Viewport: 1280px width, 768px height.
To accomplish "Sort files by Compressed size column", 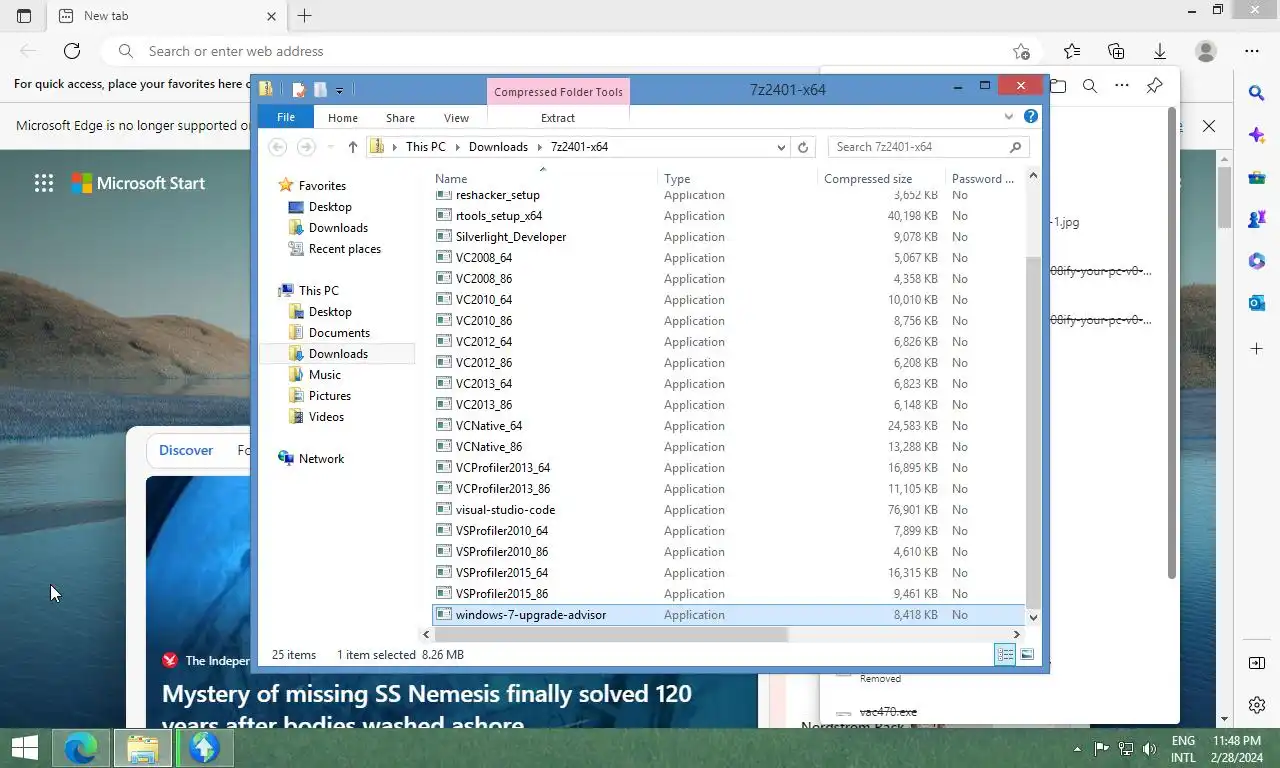I will point(882,179).
